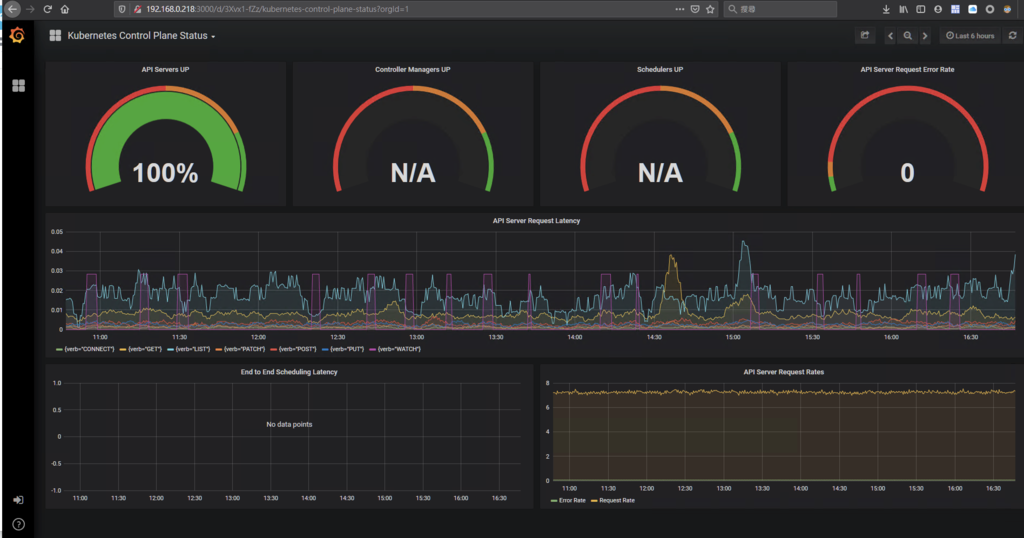Open the Dashboards grid icon in sidebar
The height and width of the screenshot is (538, 1024).
(18, 86)
